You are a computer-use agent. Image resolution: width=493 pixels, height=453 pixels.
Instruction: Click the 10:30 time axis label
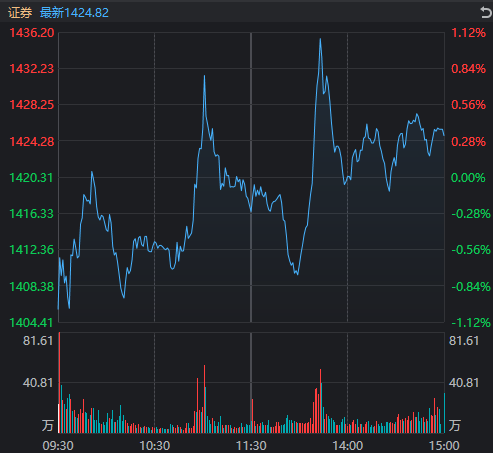[x=155, y=445]
